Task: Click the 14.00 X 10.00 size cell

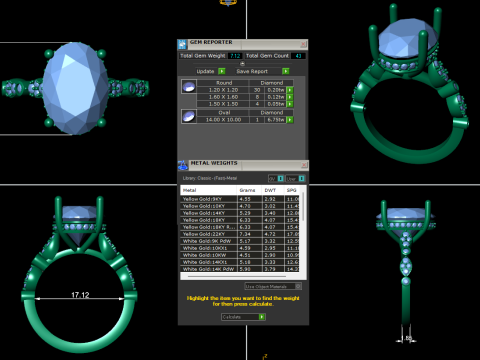Action: tap(223, 120)
